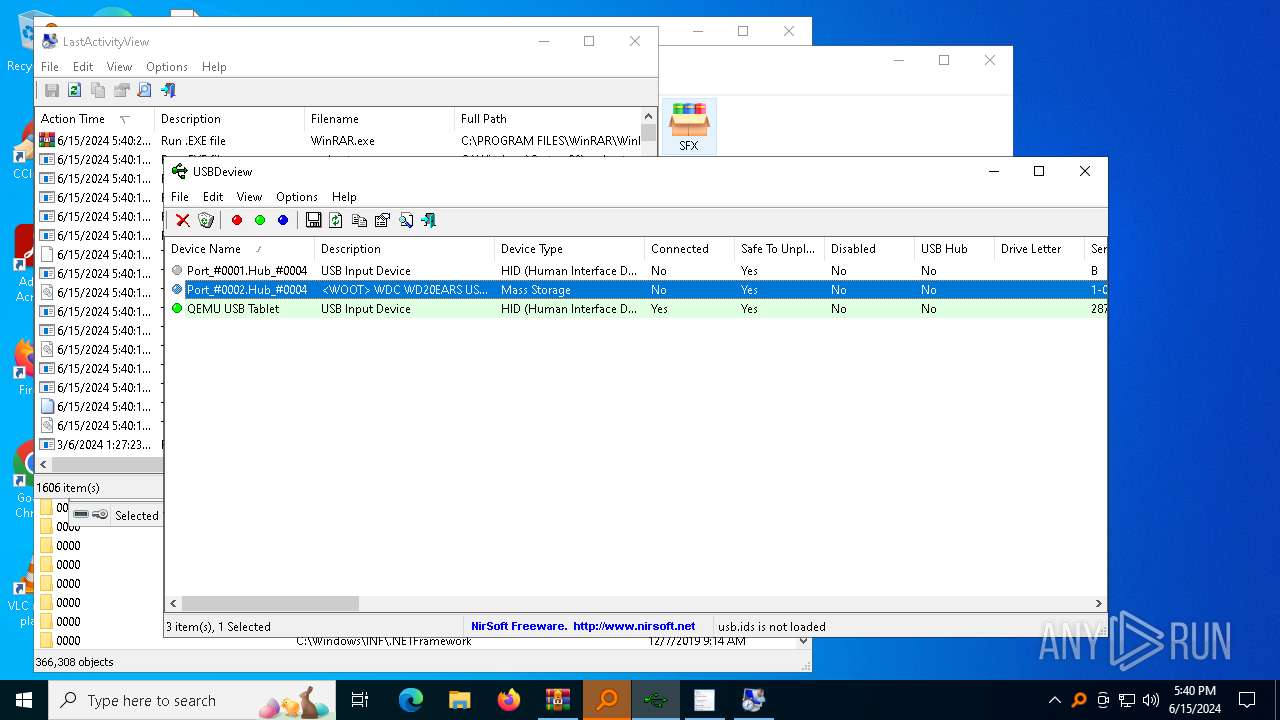
Task: Open Help menu in USBDeview
Action: (x=344, y=197)
